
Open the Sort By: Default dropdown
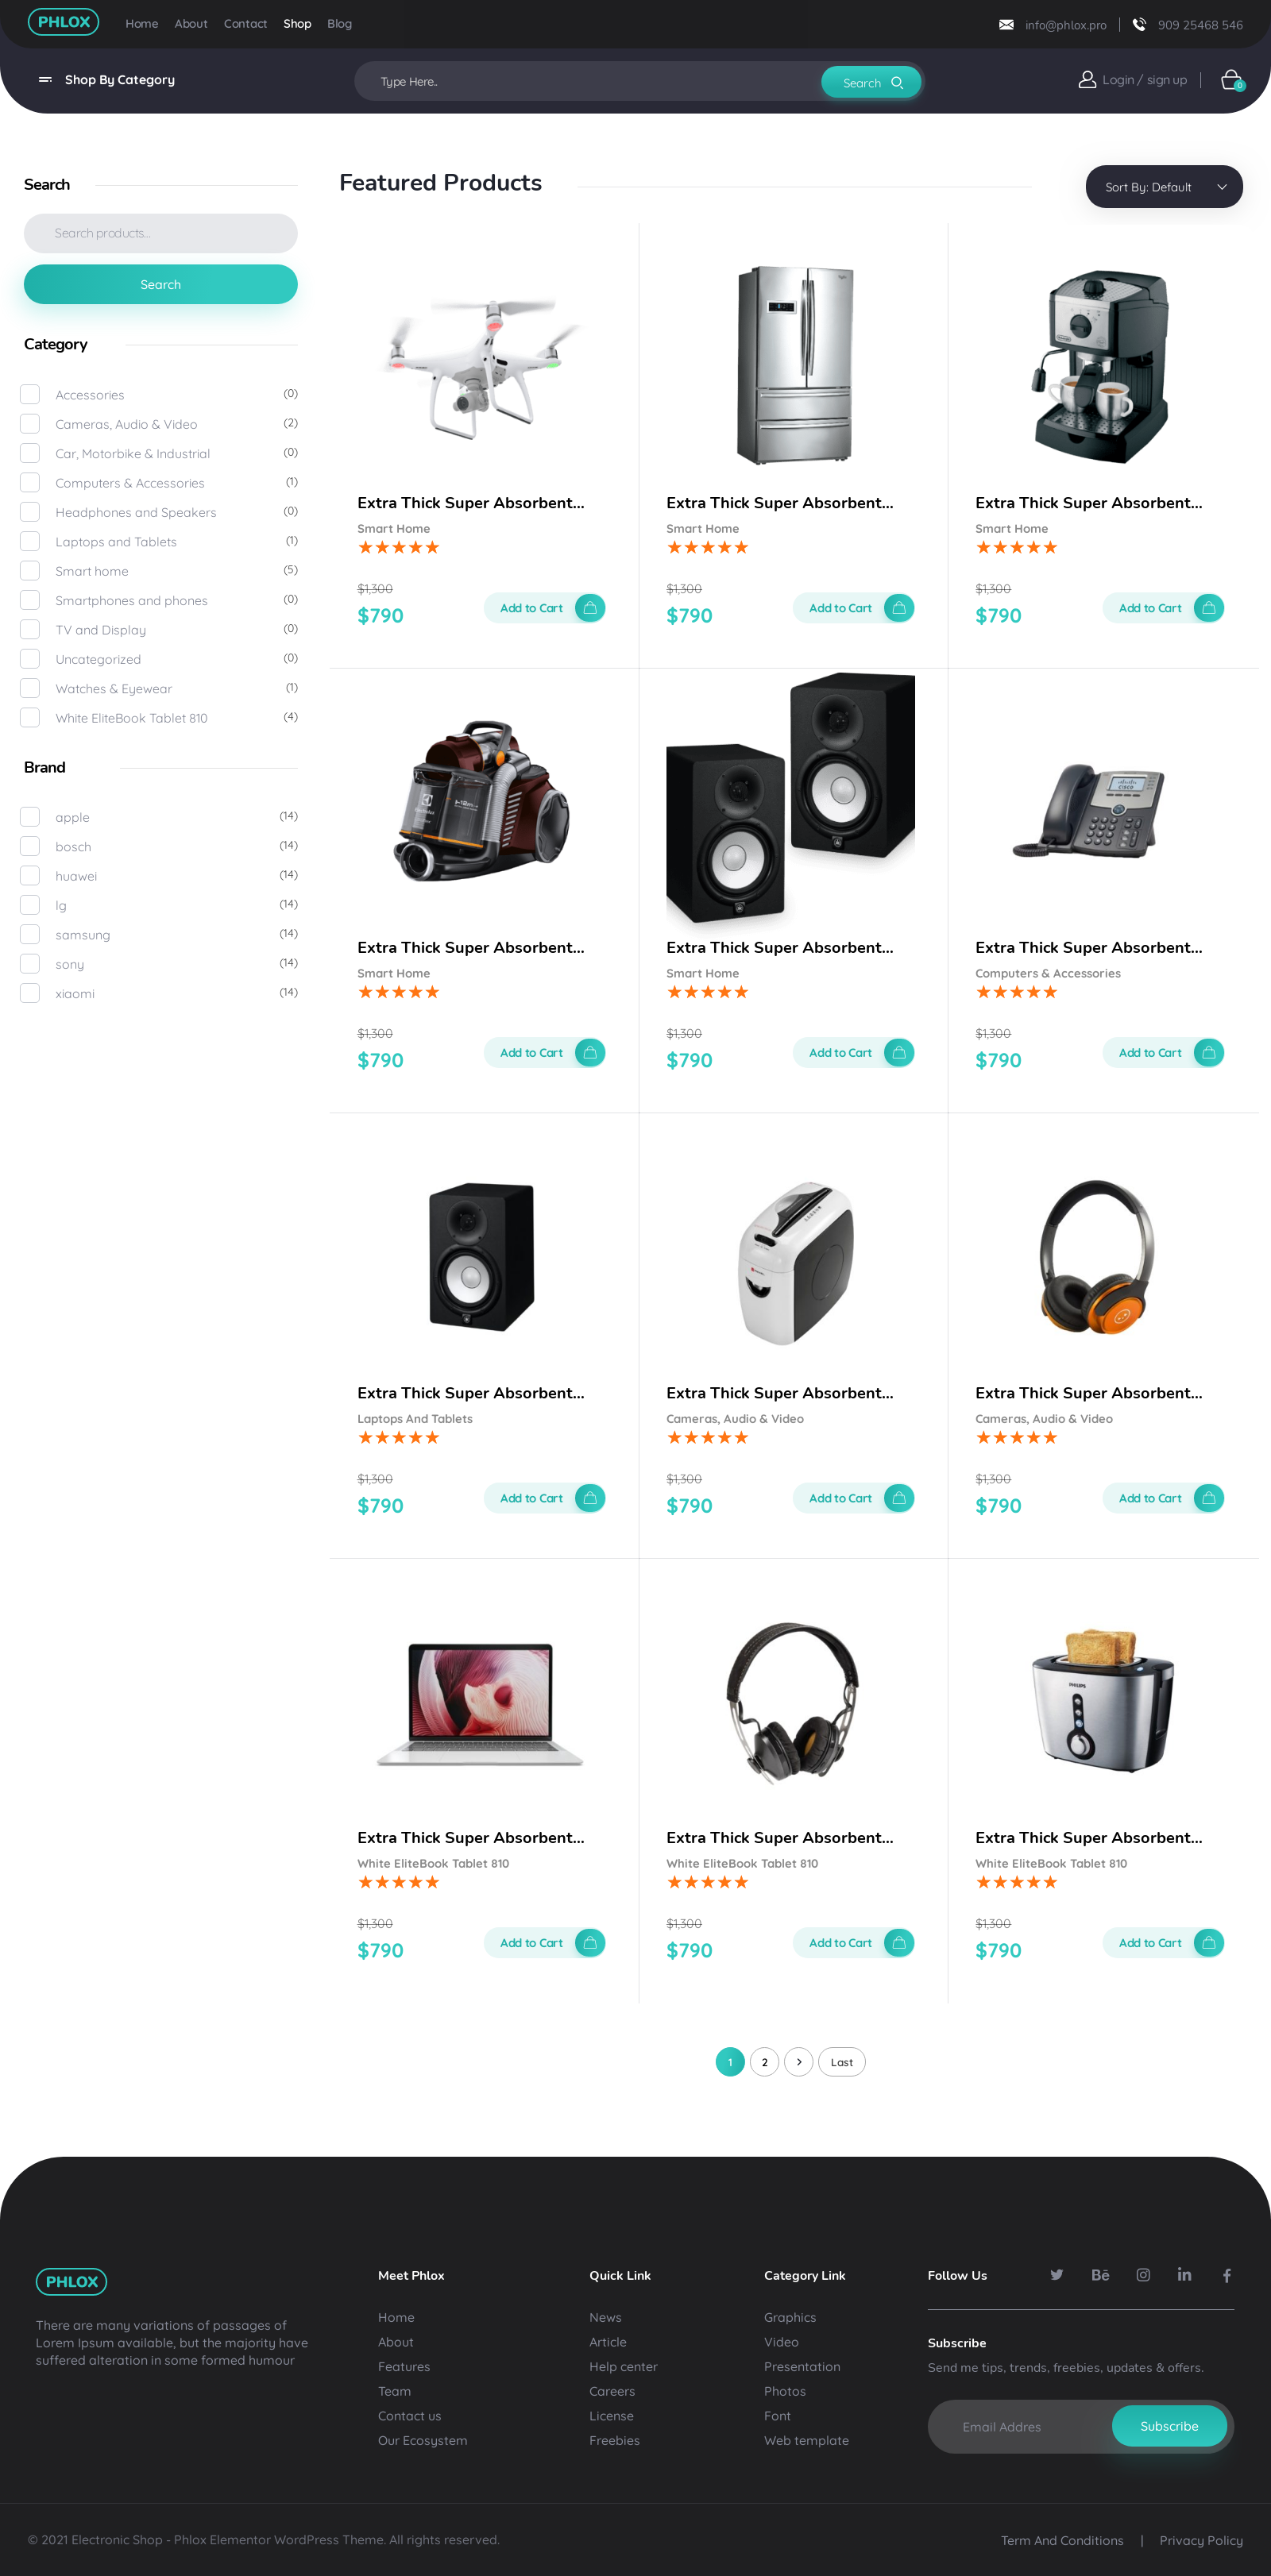click(1164, 187)
